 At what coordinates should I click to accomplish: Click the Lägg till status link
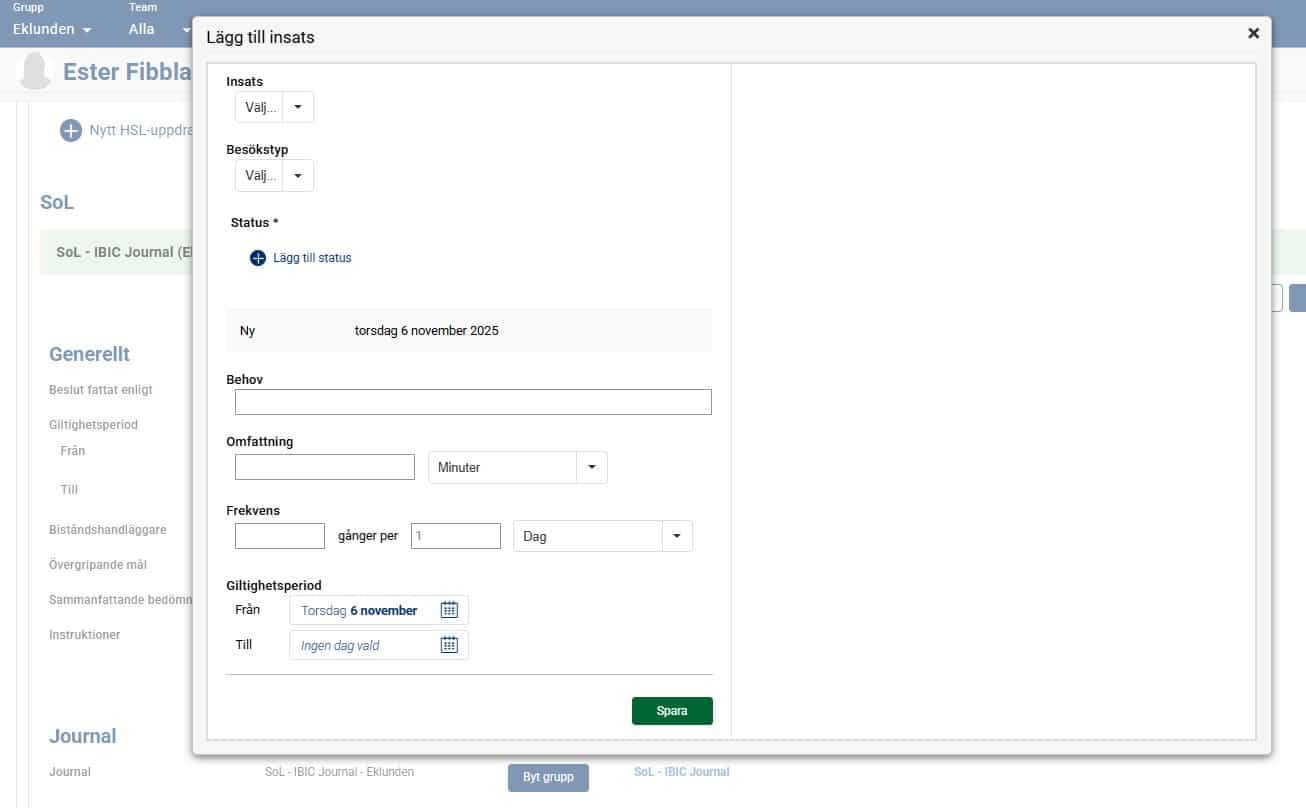312,258
